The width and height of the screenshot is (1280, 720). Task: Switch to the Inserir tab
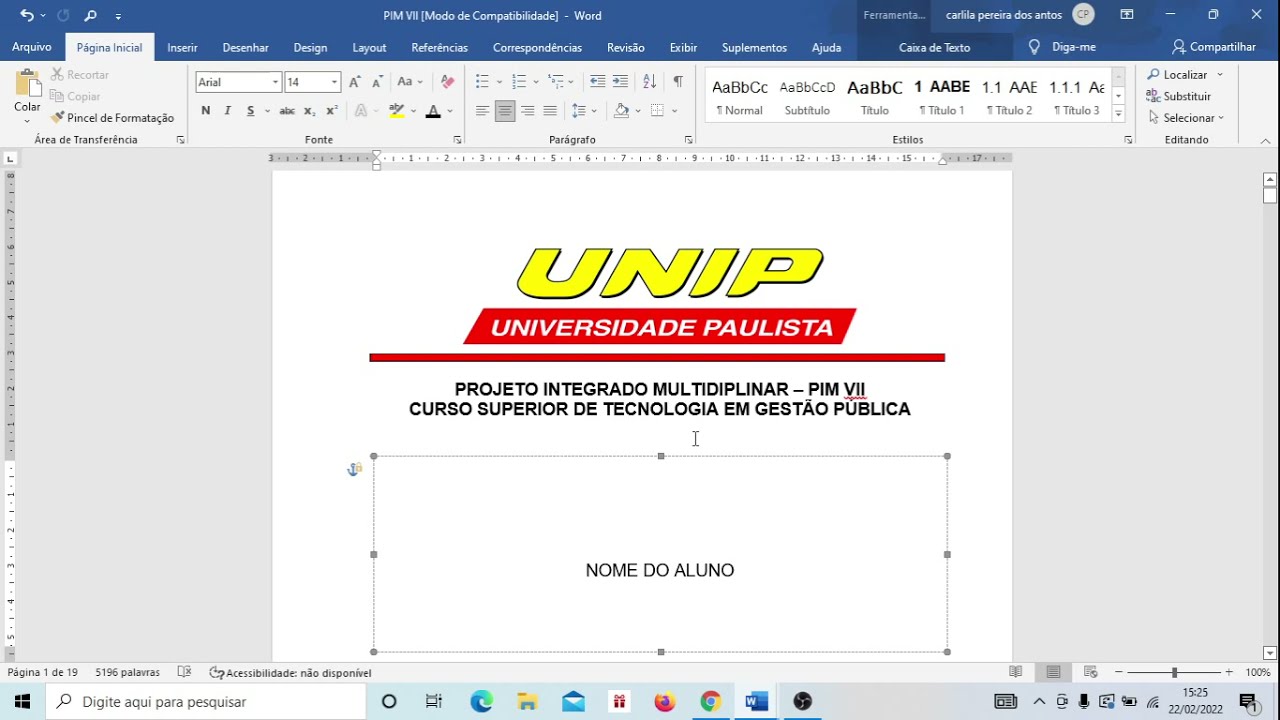pyautogui.click(x=182, y=47)
